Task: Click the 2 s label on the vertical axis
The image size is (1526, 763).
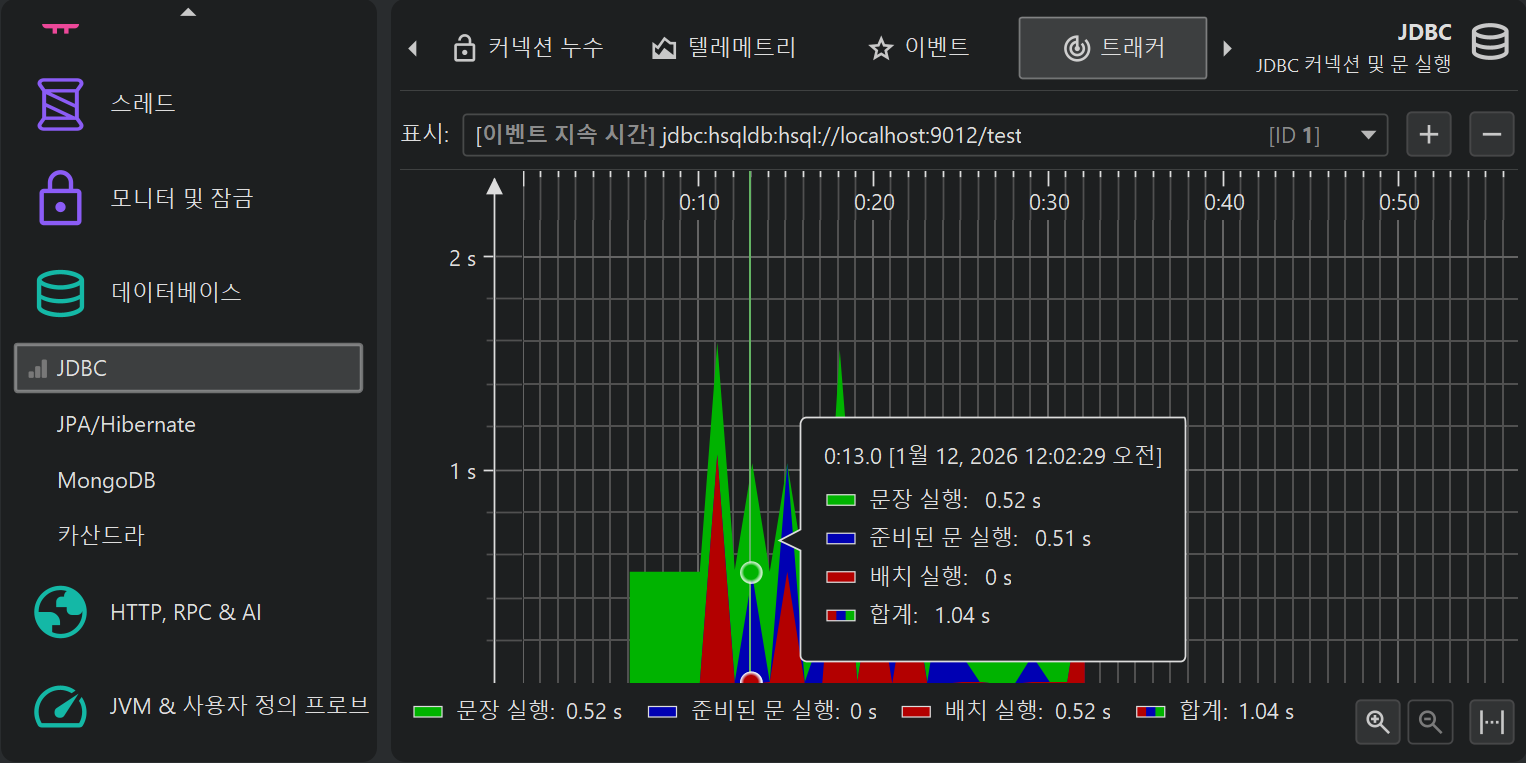Action: [x=463, y=258]
